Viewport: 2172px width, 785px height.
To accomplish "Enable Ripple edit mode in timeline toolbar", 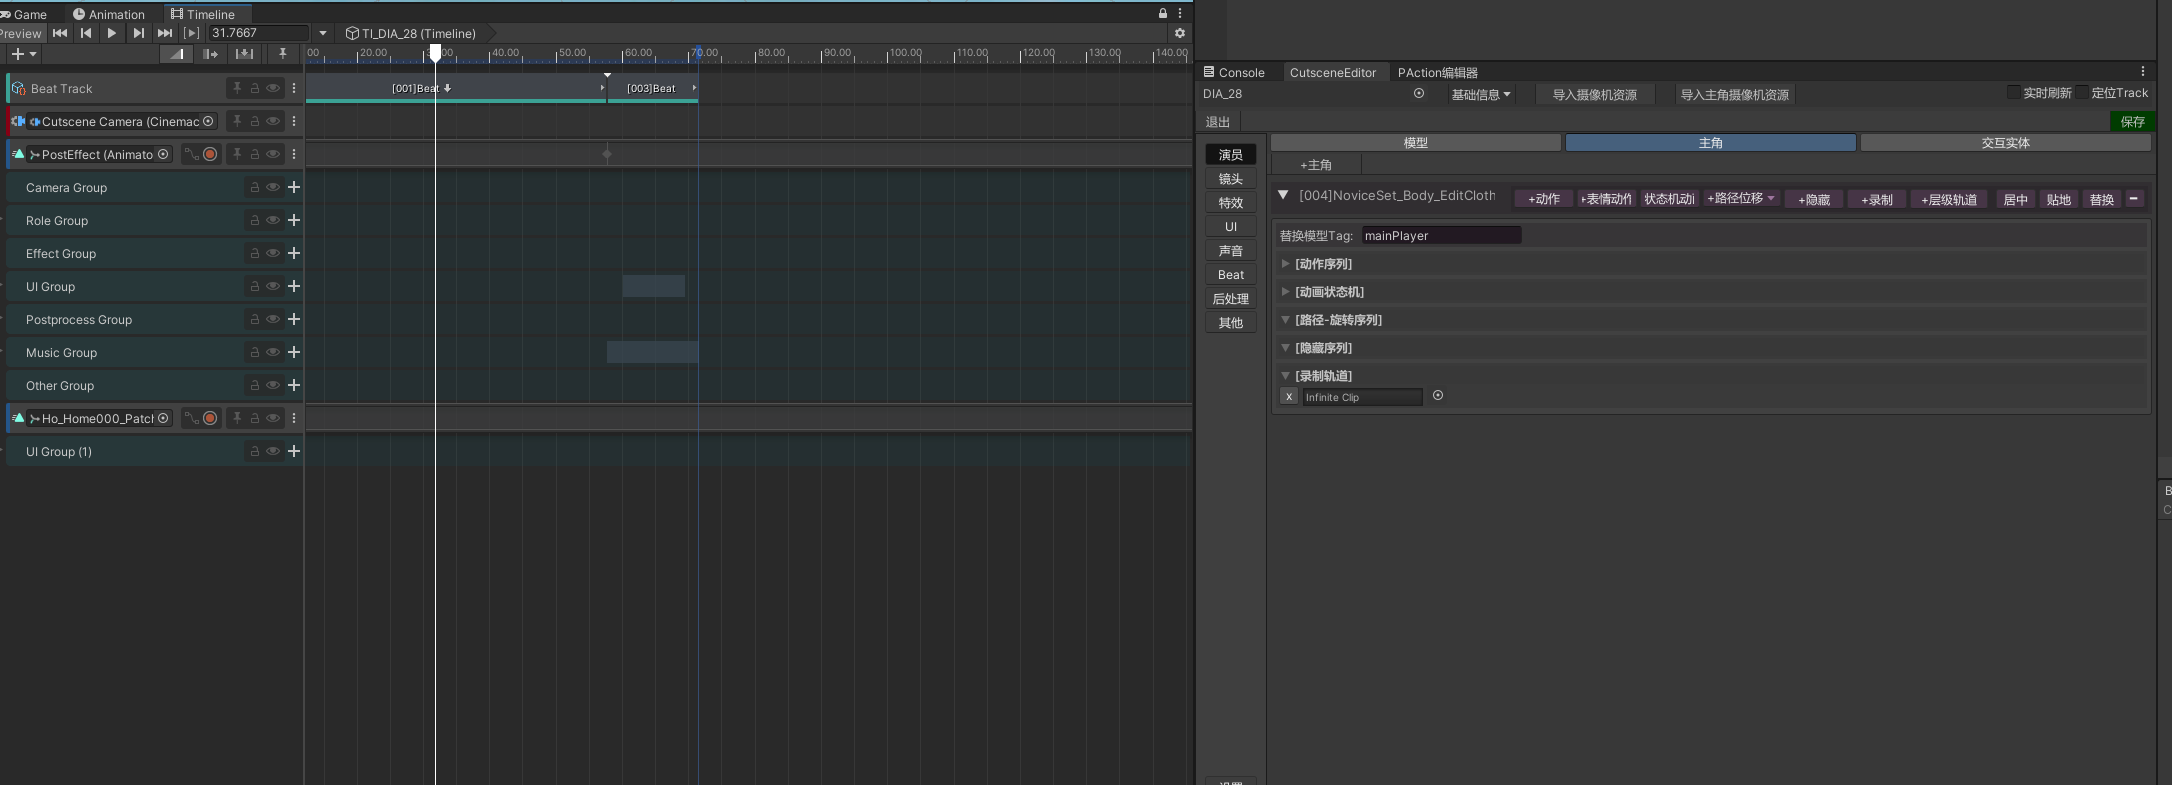I will click(210, 54).
